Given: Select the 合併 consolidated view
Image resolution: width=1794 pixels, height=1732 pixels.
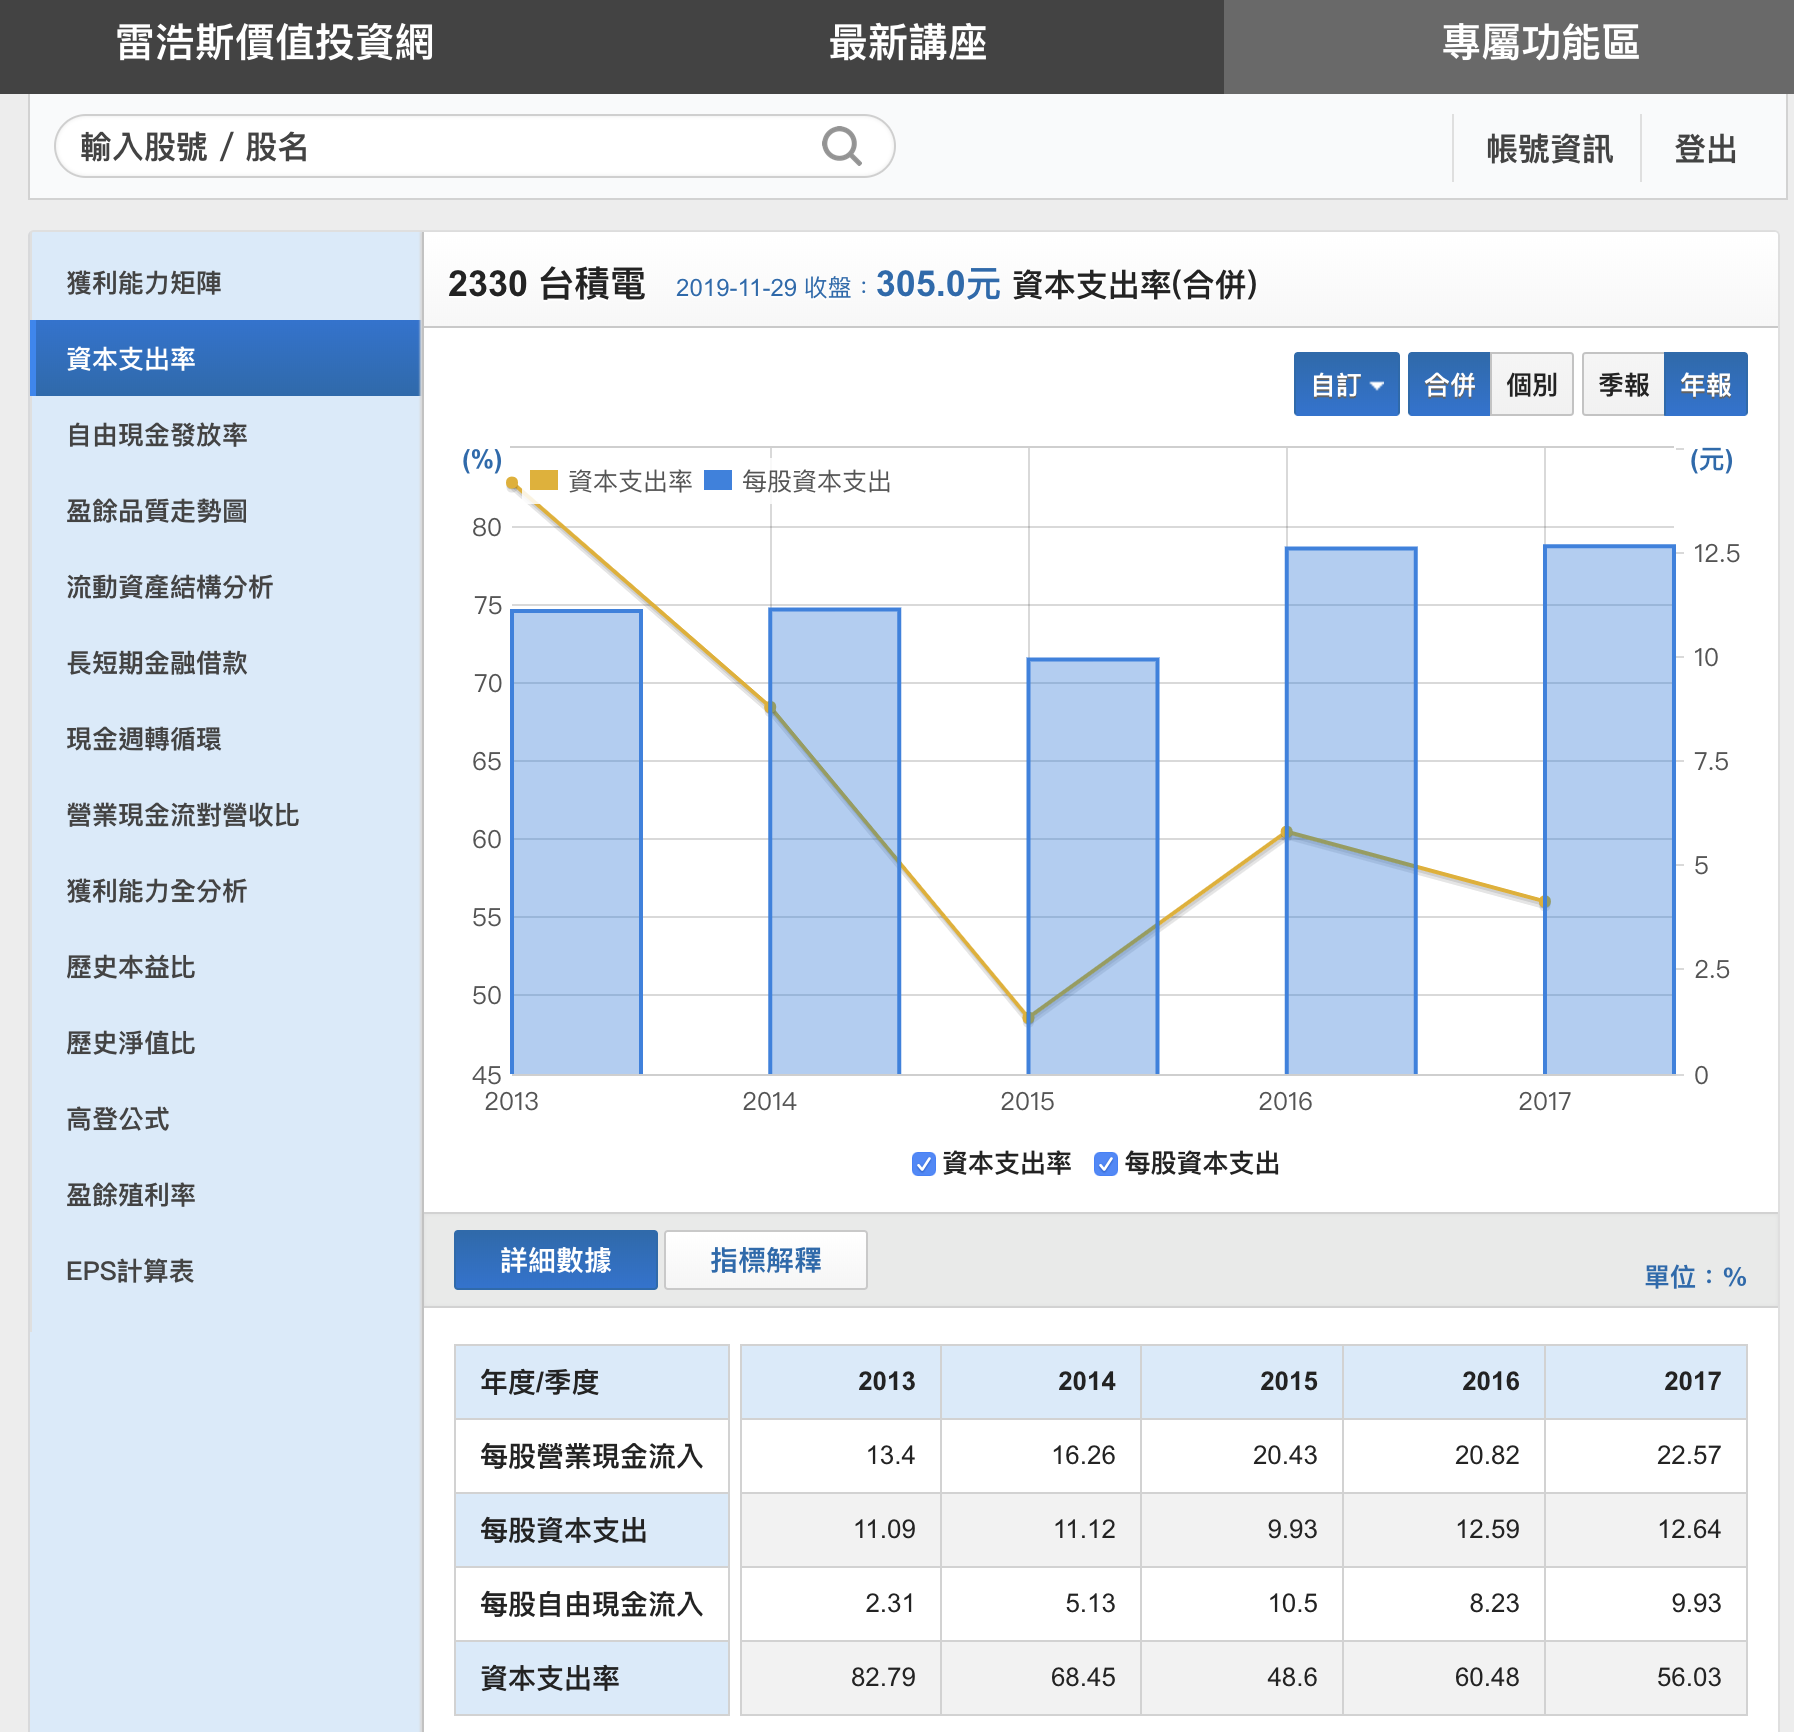Looking at the screenshot, I should pyautogui.click(x=1449, y=384).
